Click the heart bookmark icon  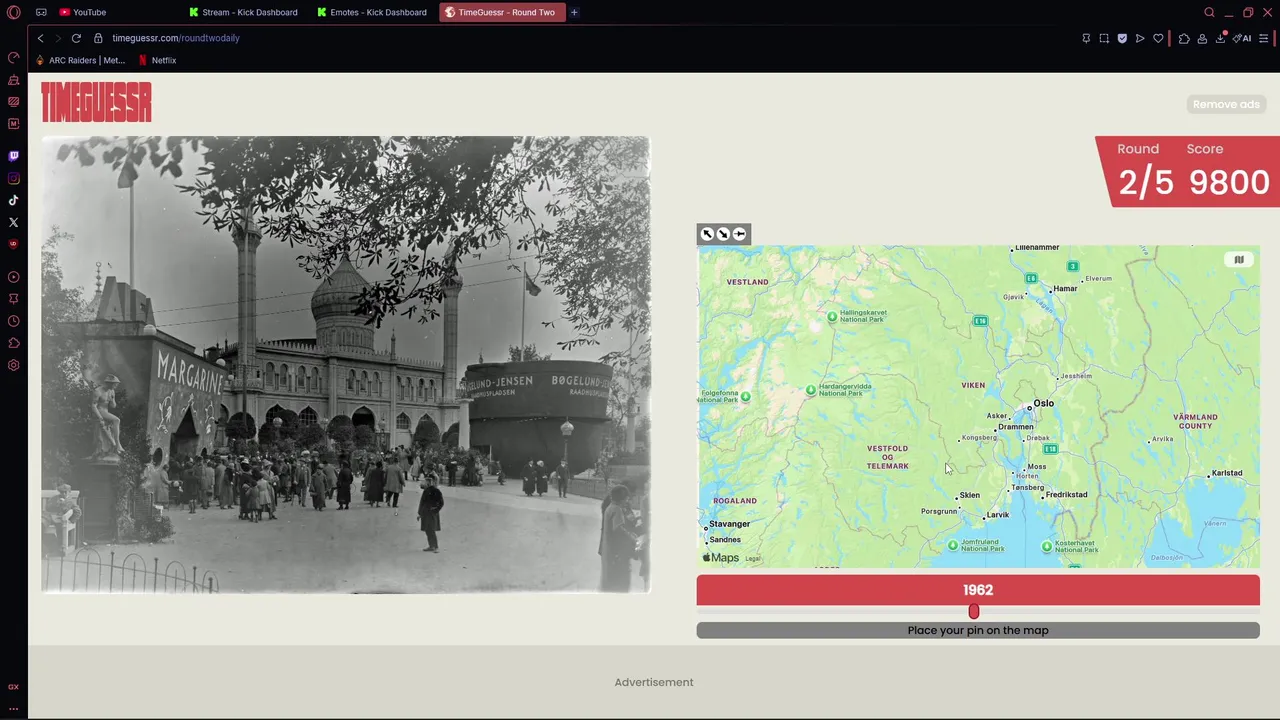coord(1158,38)
